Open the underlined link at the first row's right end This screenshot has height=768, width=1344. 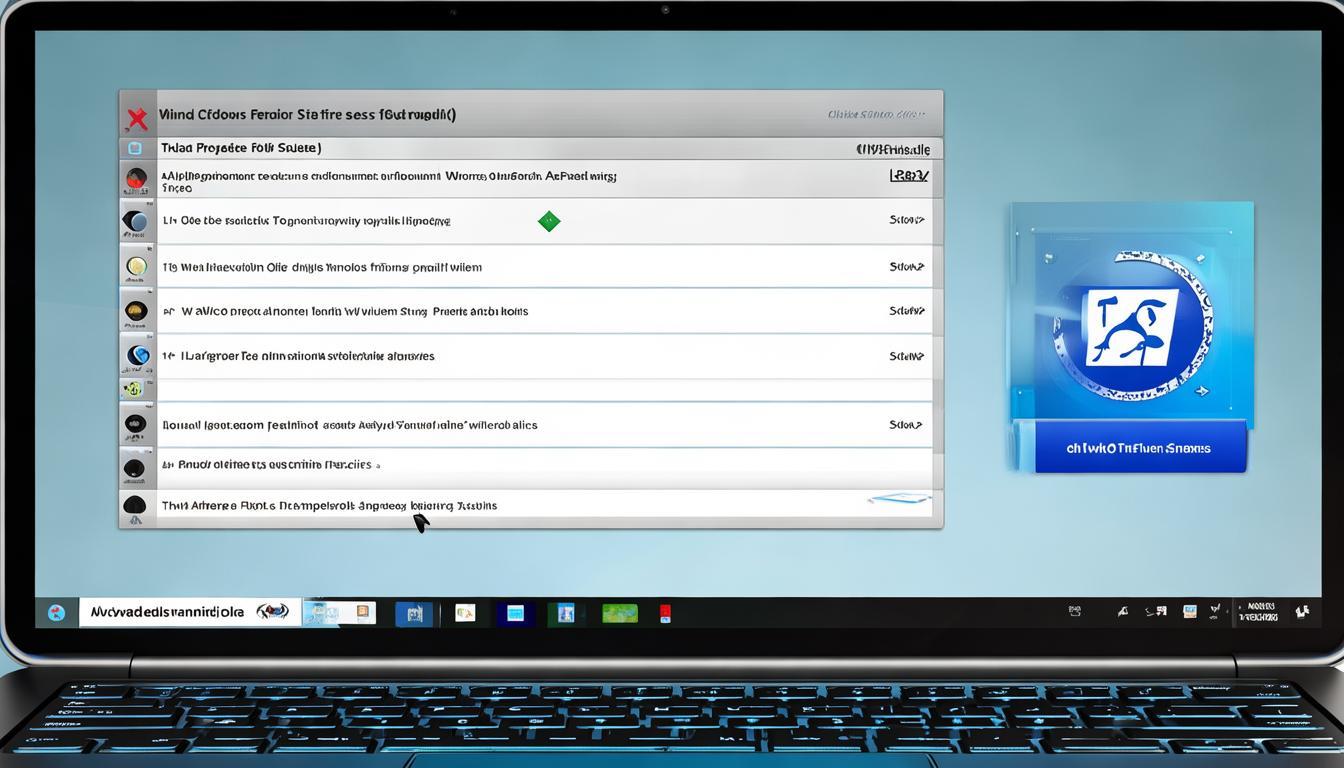click(x=908, y=176)
